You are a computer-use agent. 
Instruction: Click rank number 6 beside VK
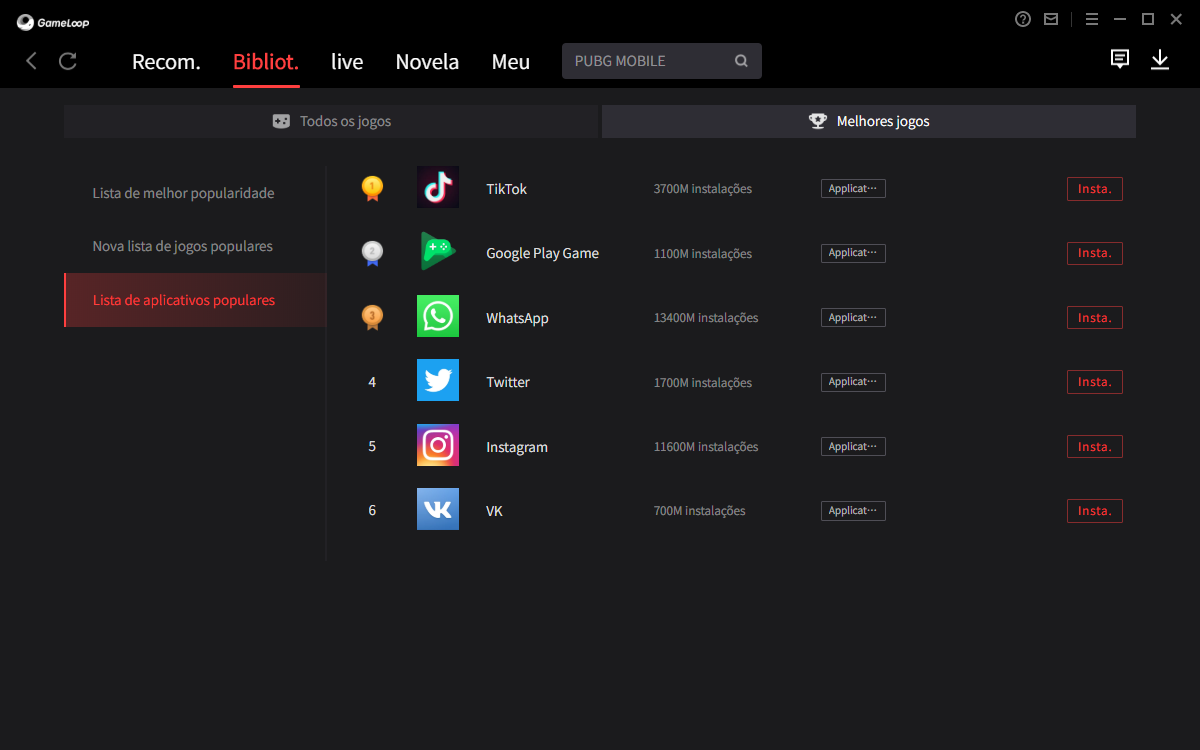click(372, 510)
